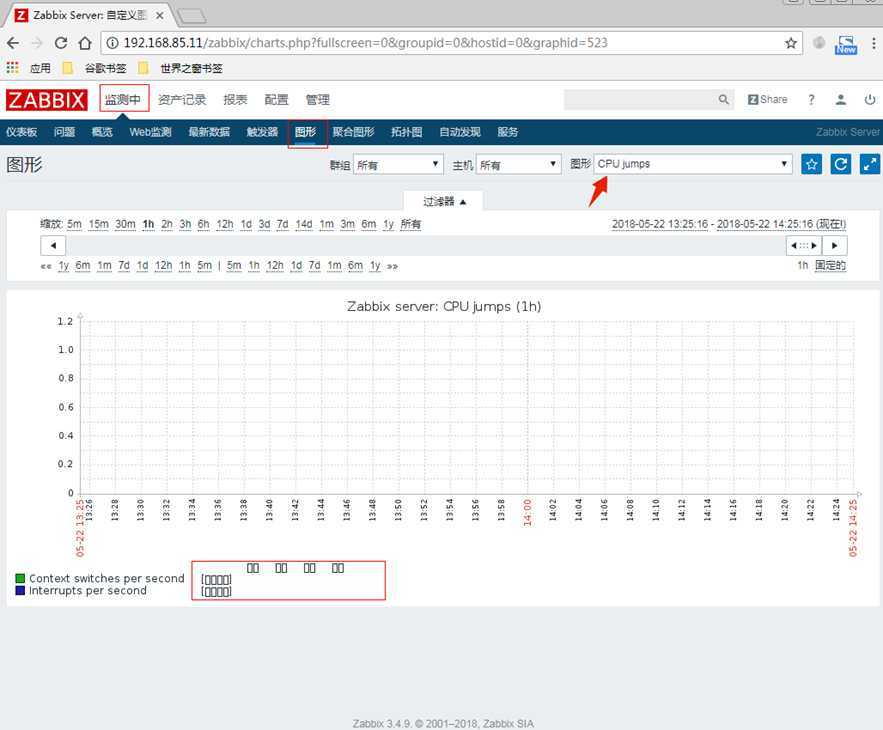This screenshot has width=883, height=730.
Task: Open the 管理 menu
Action: (318, 100)
